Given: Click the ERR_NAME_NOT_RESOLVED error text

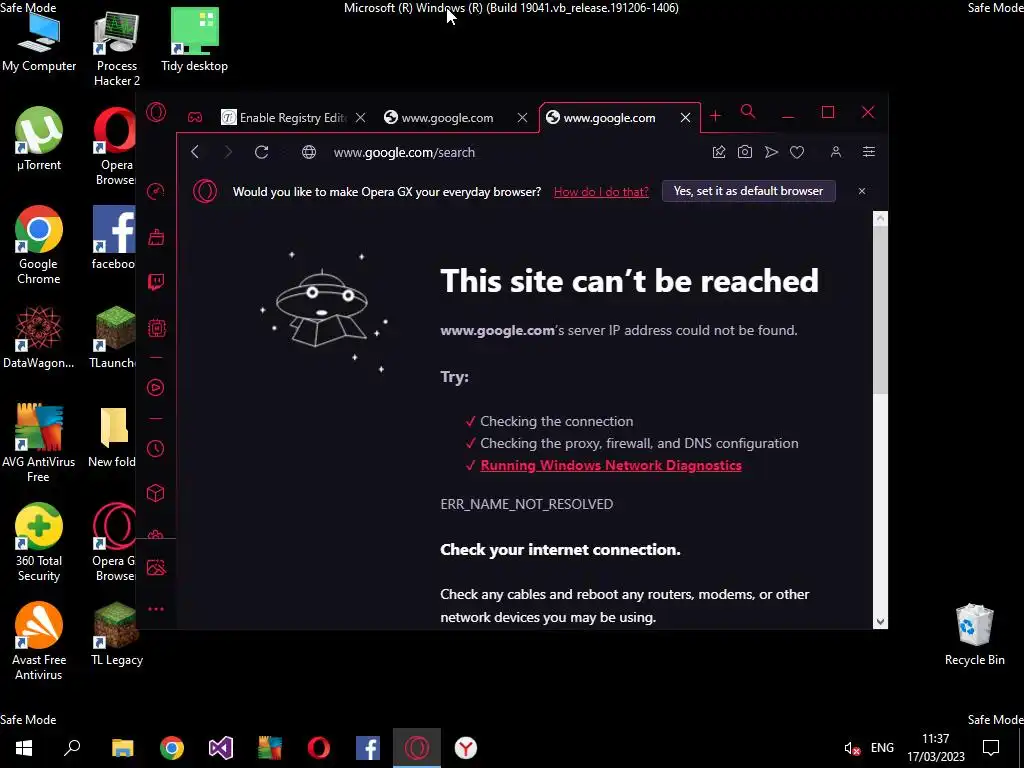Looking at the screenshot, I should [x=526, y=504].
